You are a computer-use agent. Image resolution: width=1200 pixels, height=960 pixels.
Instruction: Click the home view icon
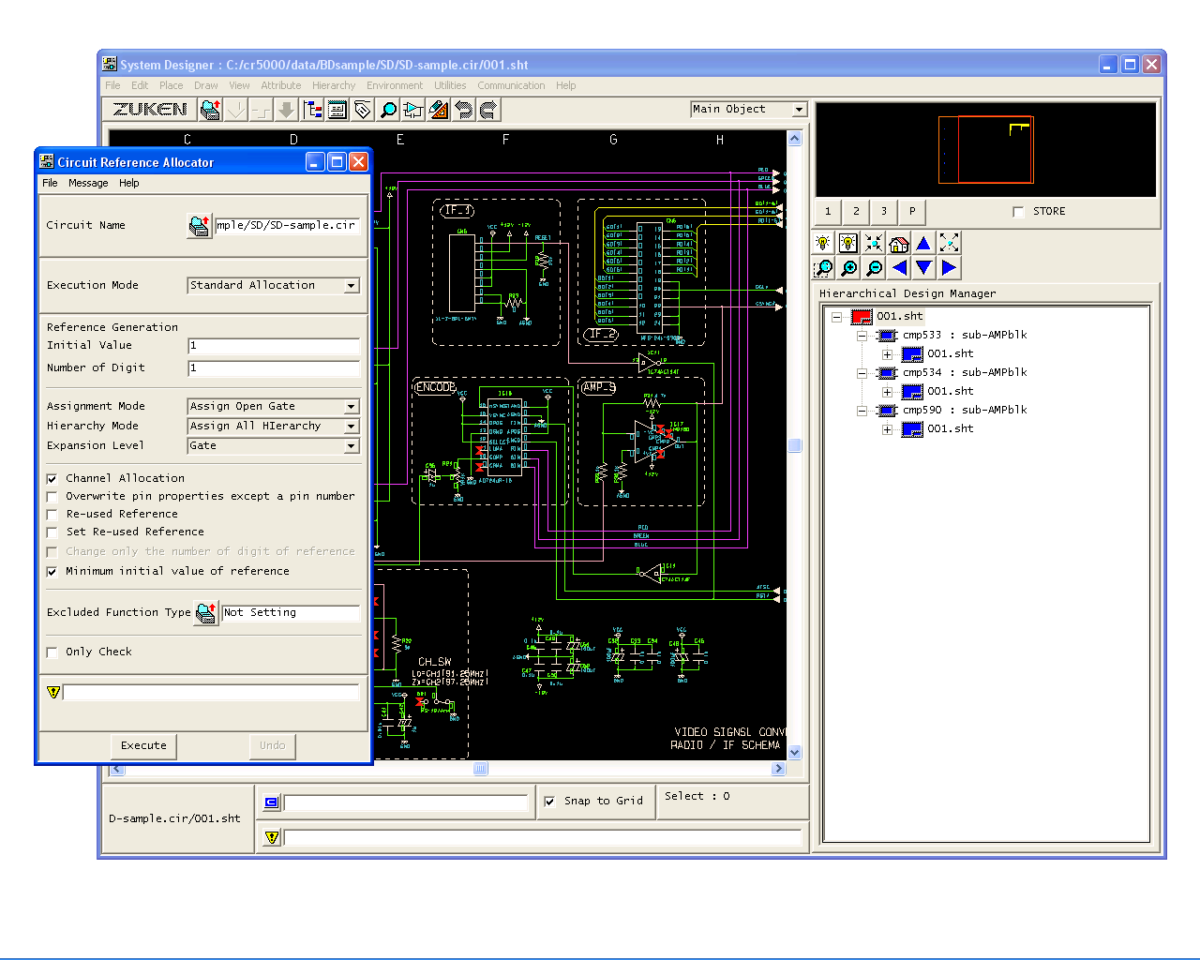point(898,243)
